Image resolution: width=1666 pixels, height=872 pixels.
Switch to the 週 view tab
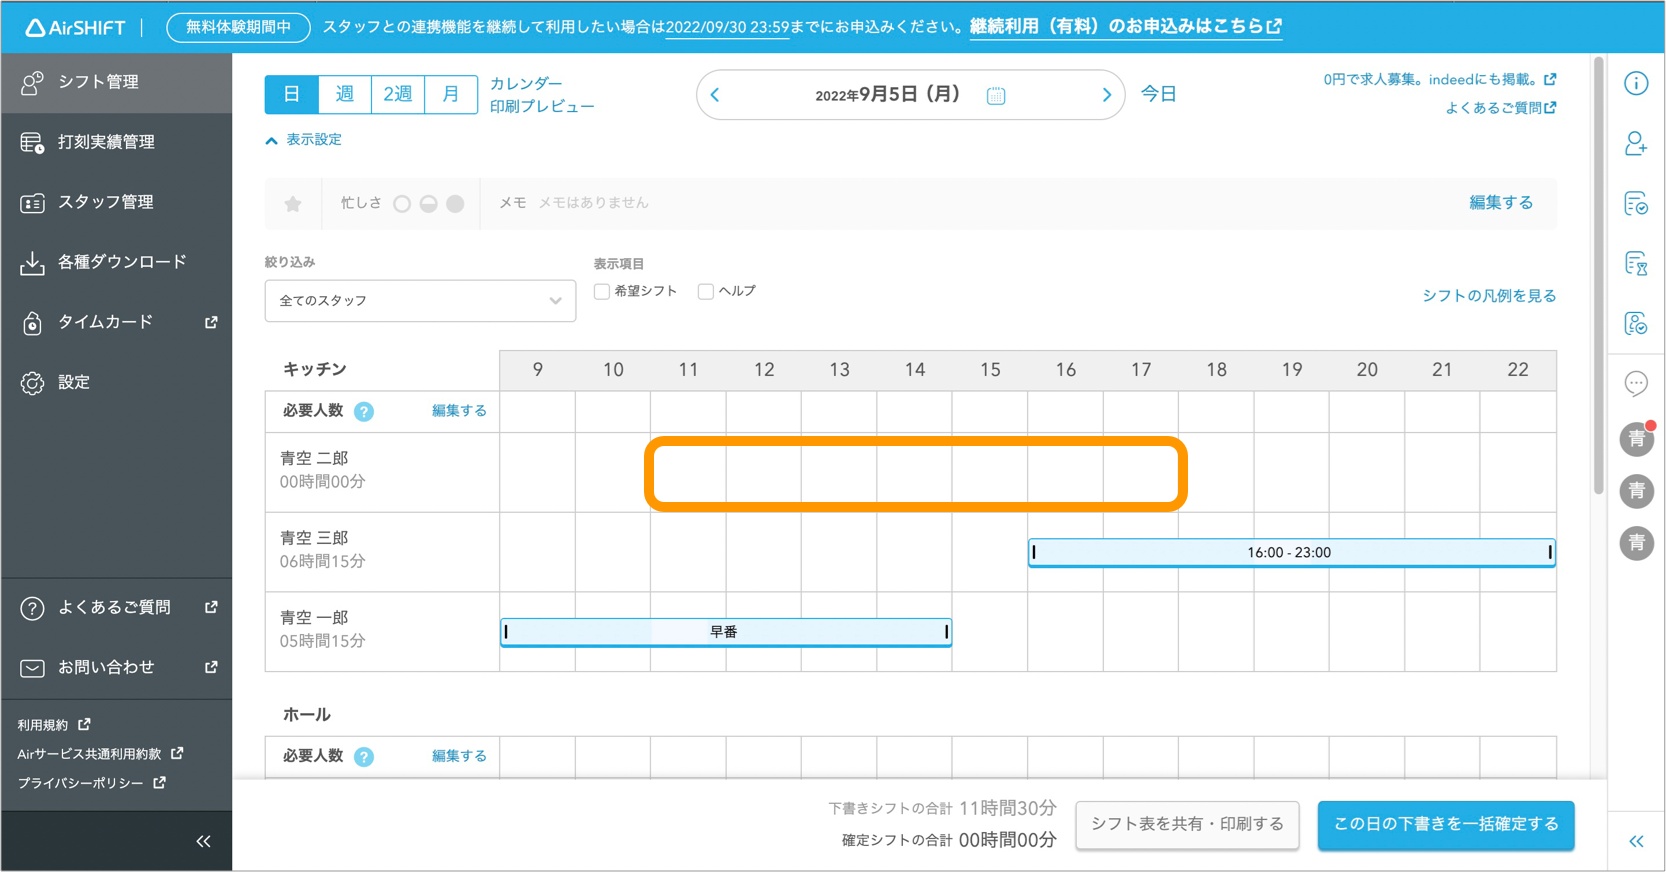[x=345, y=94]
